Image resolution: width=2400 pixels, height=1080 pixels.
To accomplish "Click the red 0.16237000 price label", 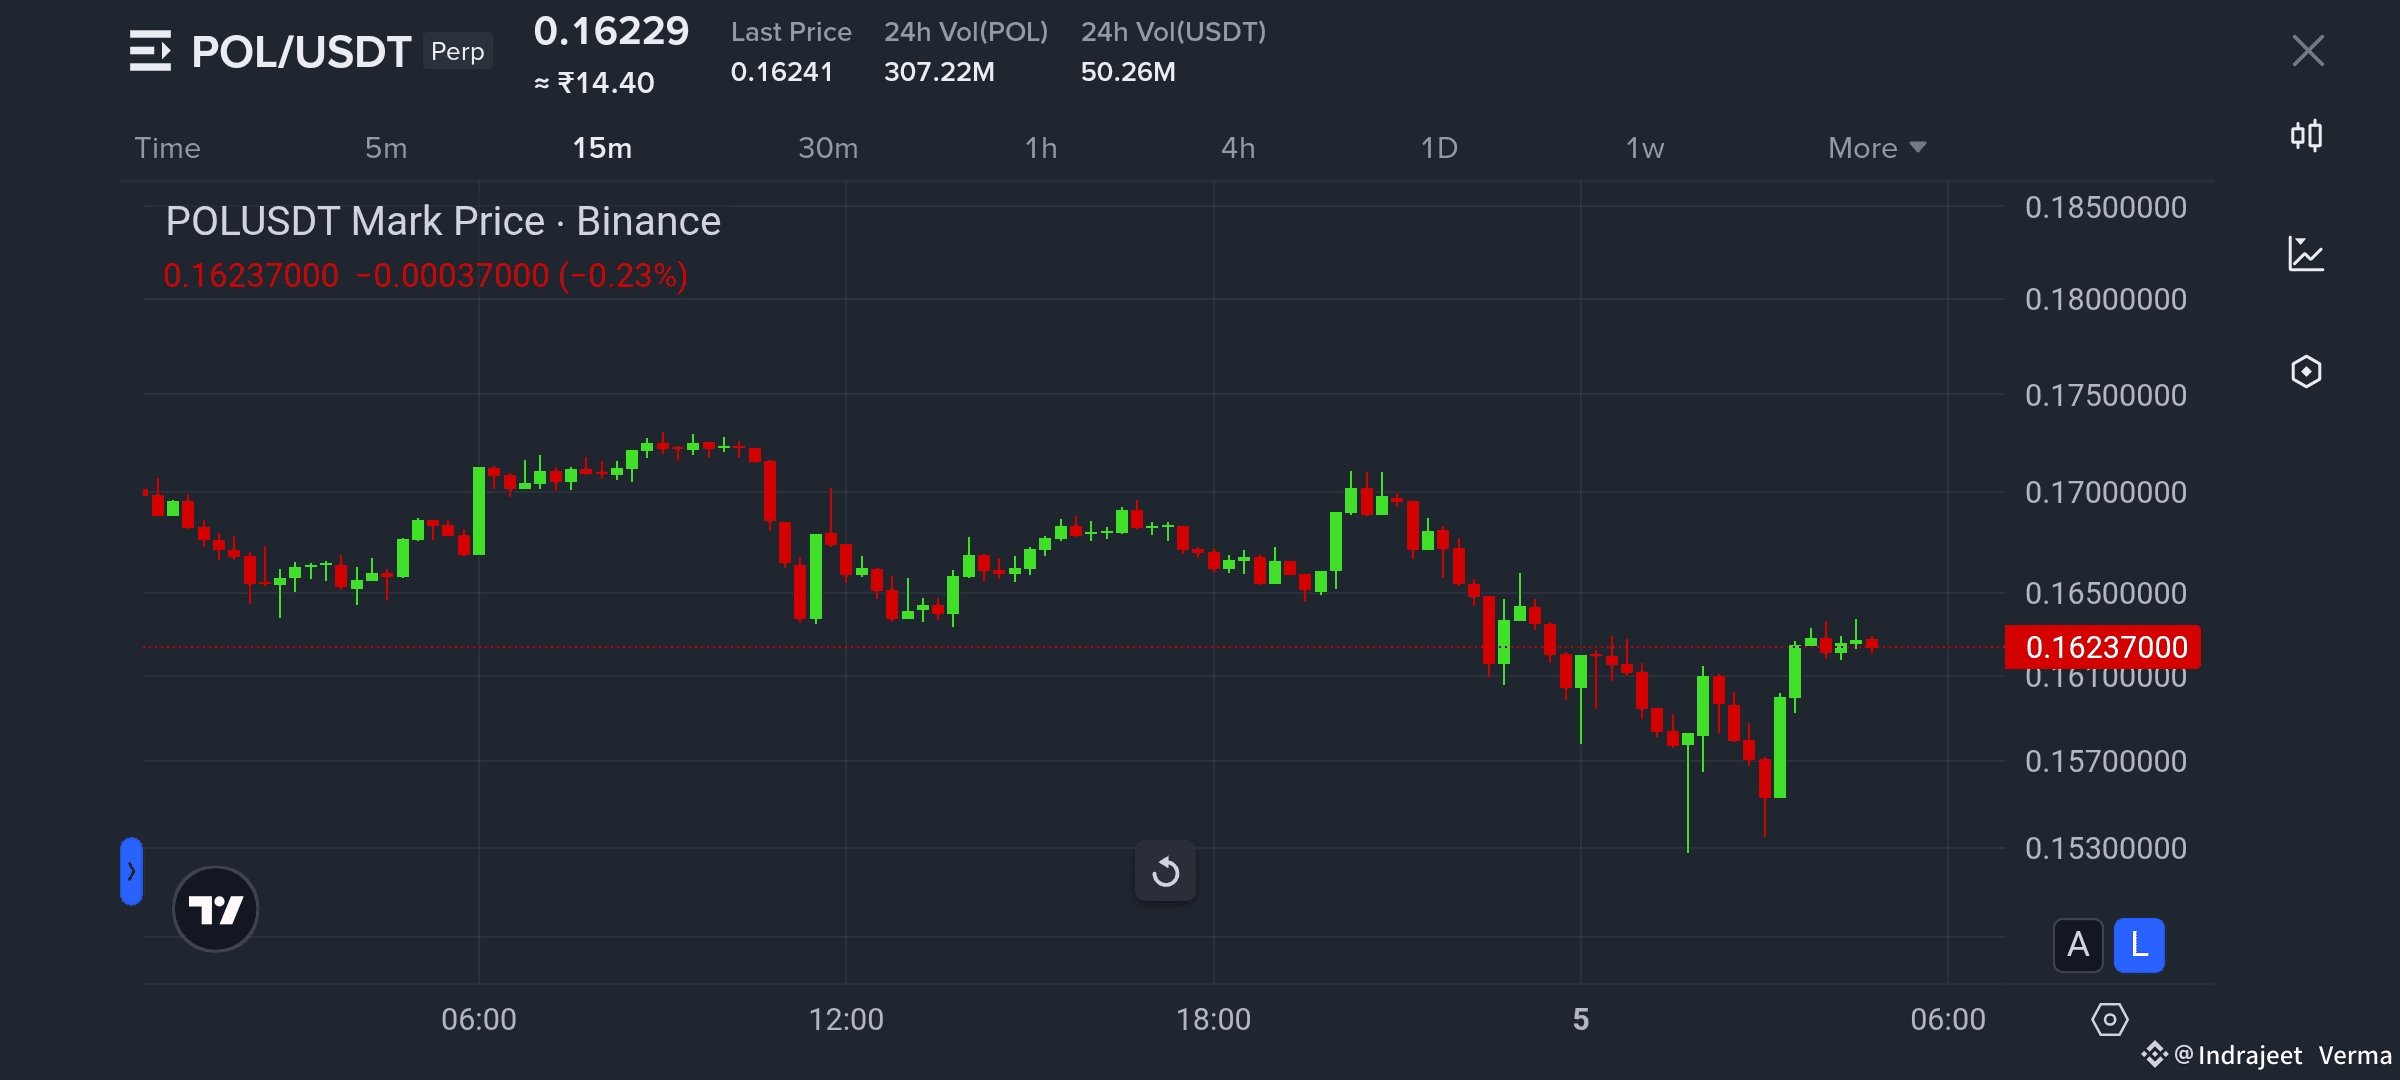I will coord(2103,647).
